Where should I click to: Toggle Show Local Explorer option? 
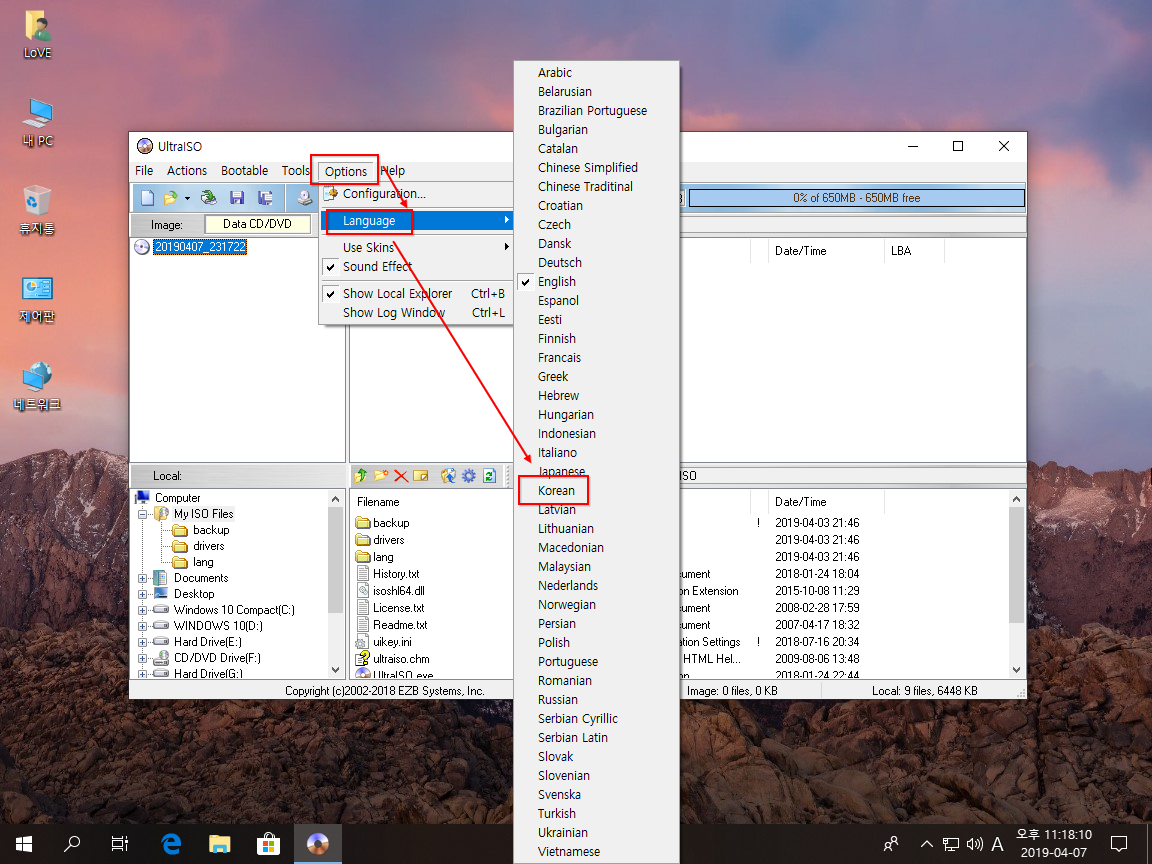coord(416,293)
